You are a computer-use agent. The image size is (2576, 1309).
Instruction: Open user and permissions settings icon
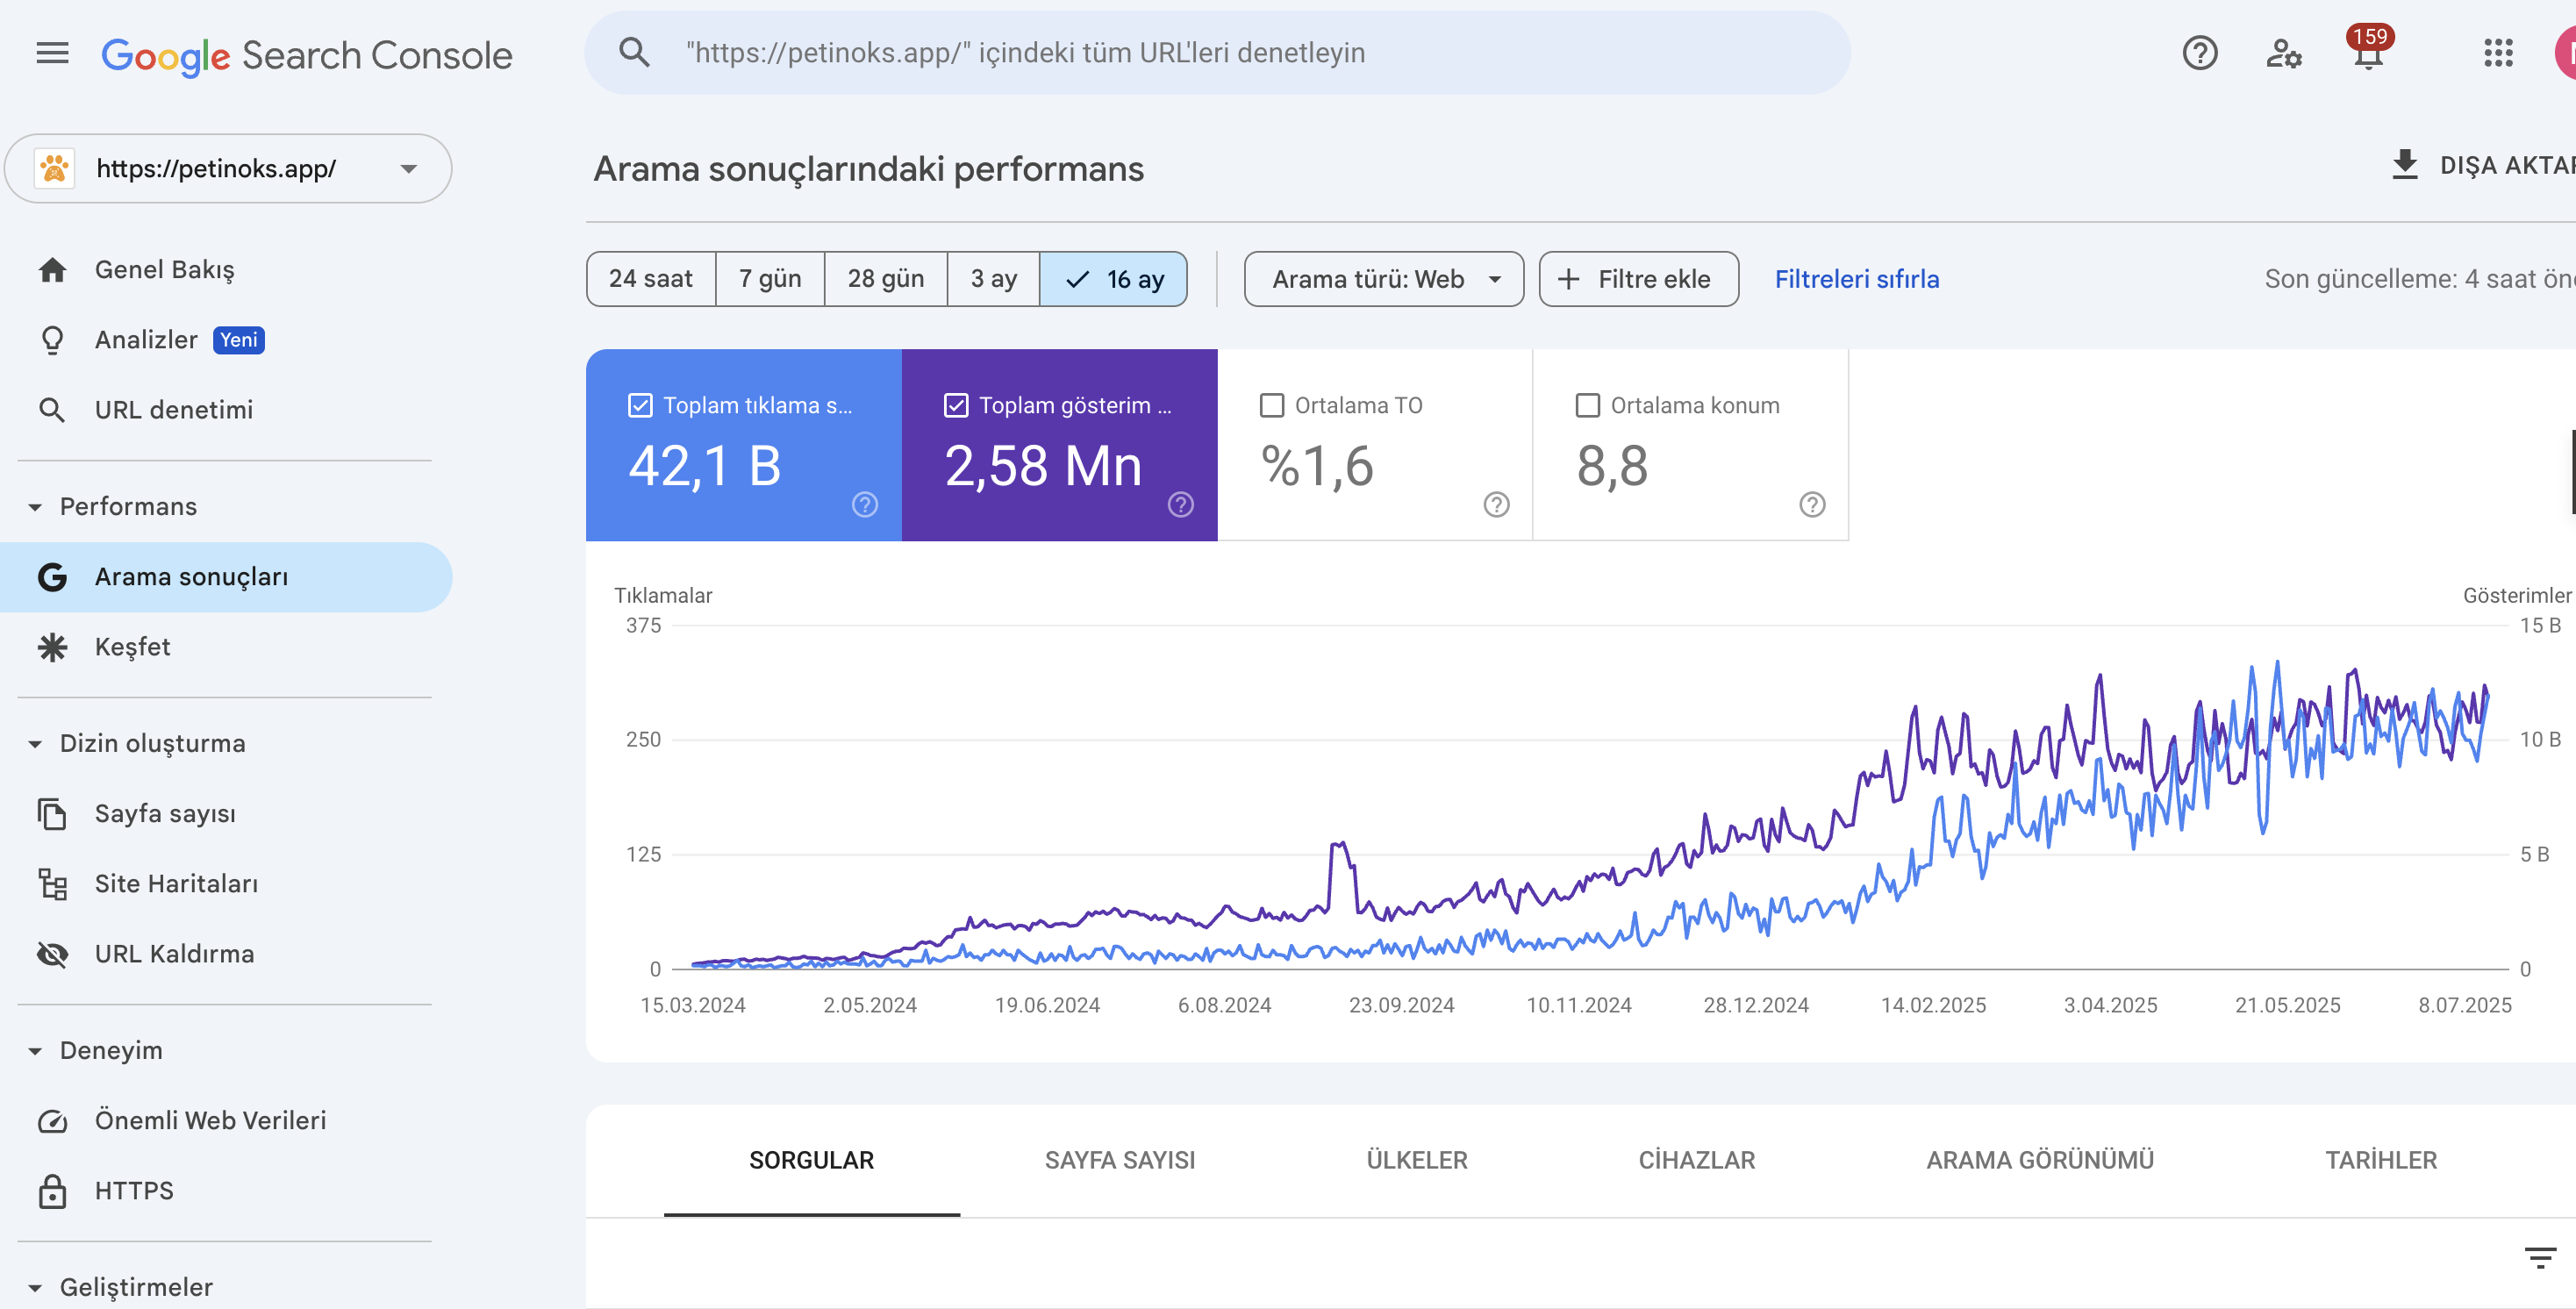coord(2283,53)
